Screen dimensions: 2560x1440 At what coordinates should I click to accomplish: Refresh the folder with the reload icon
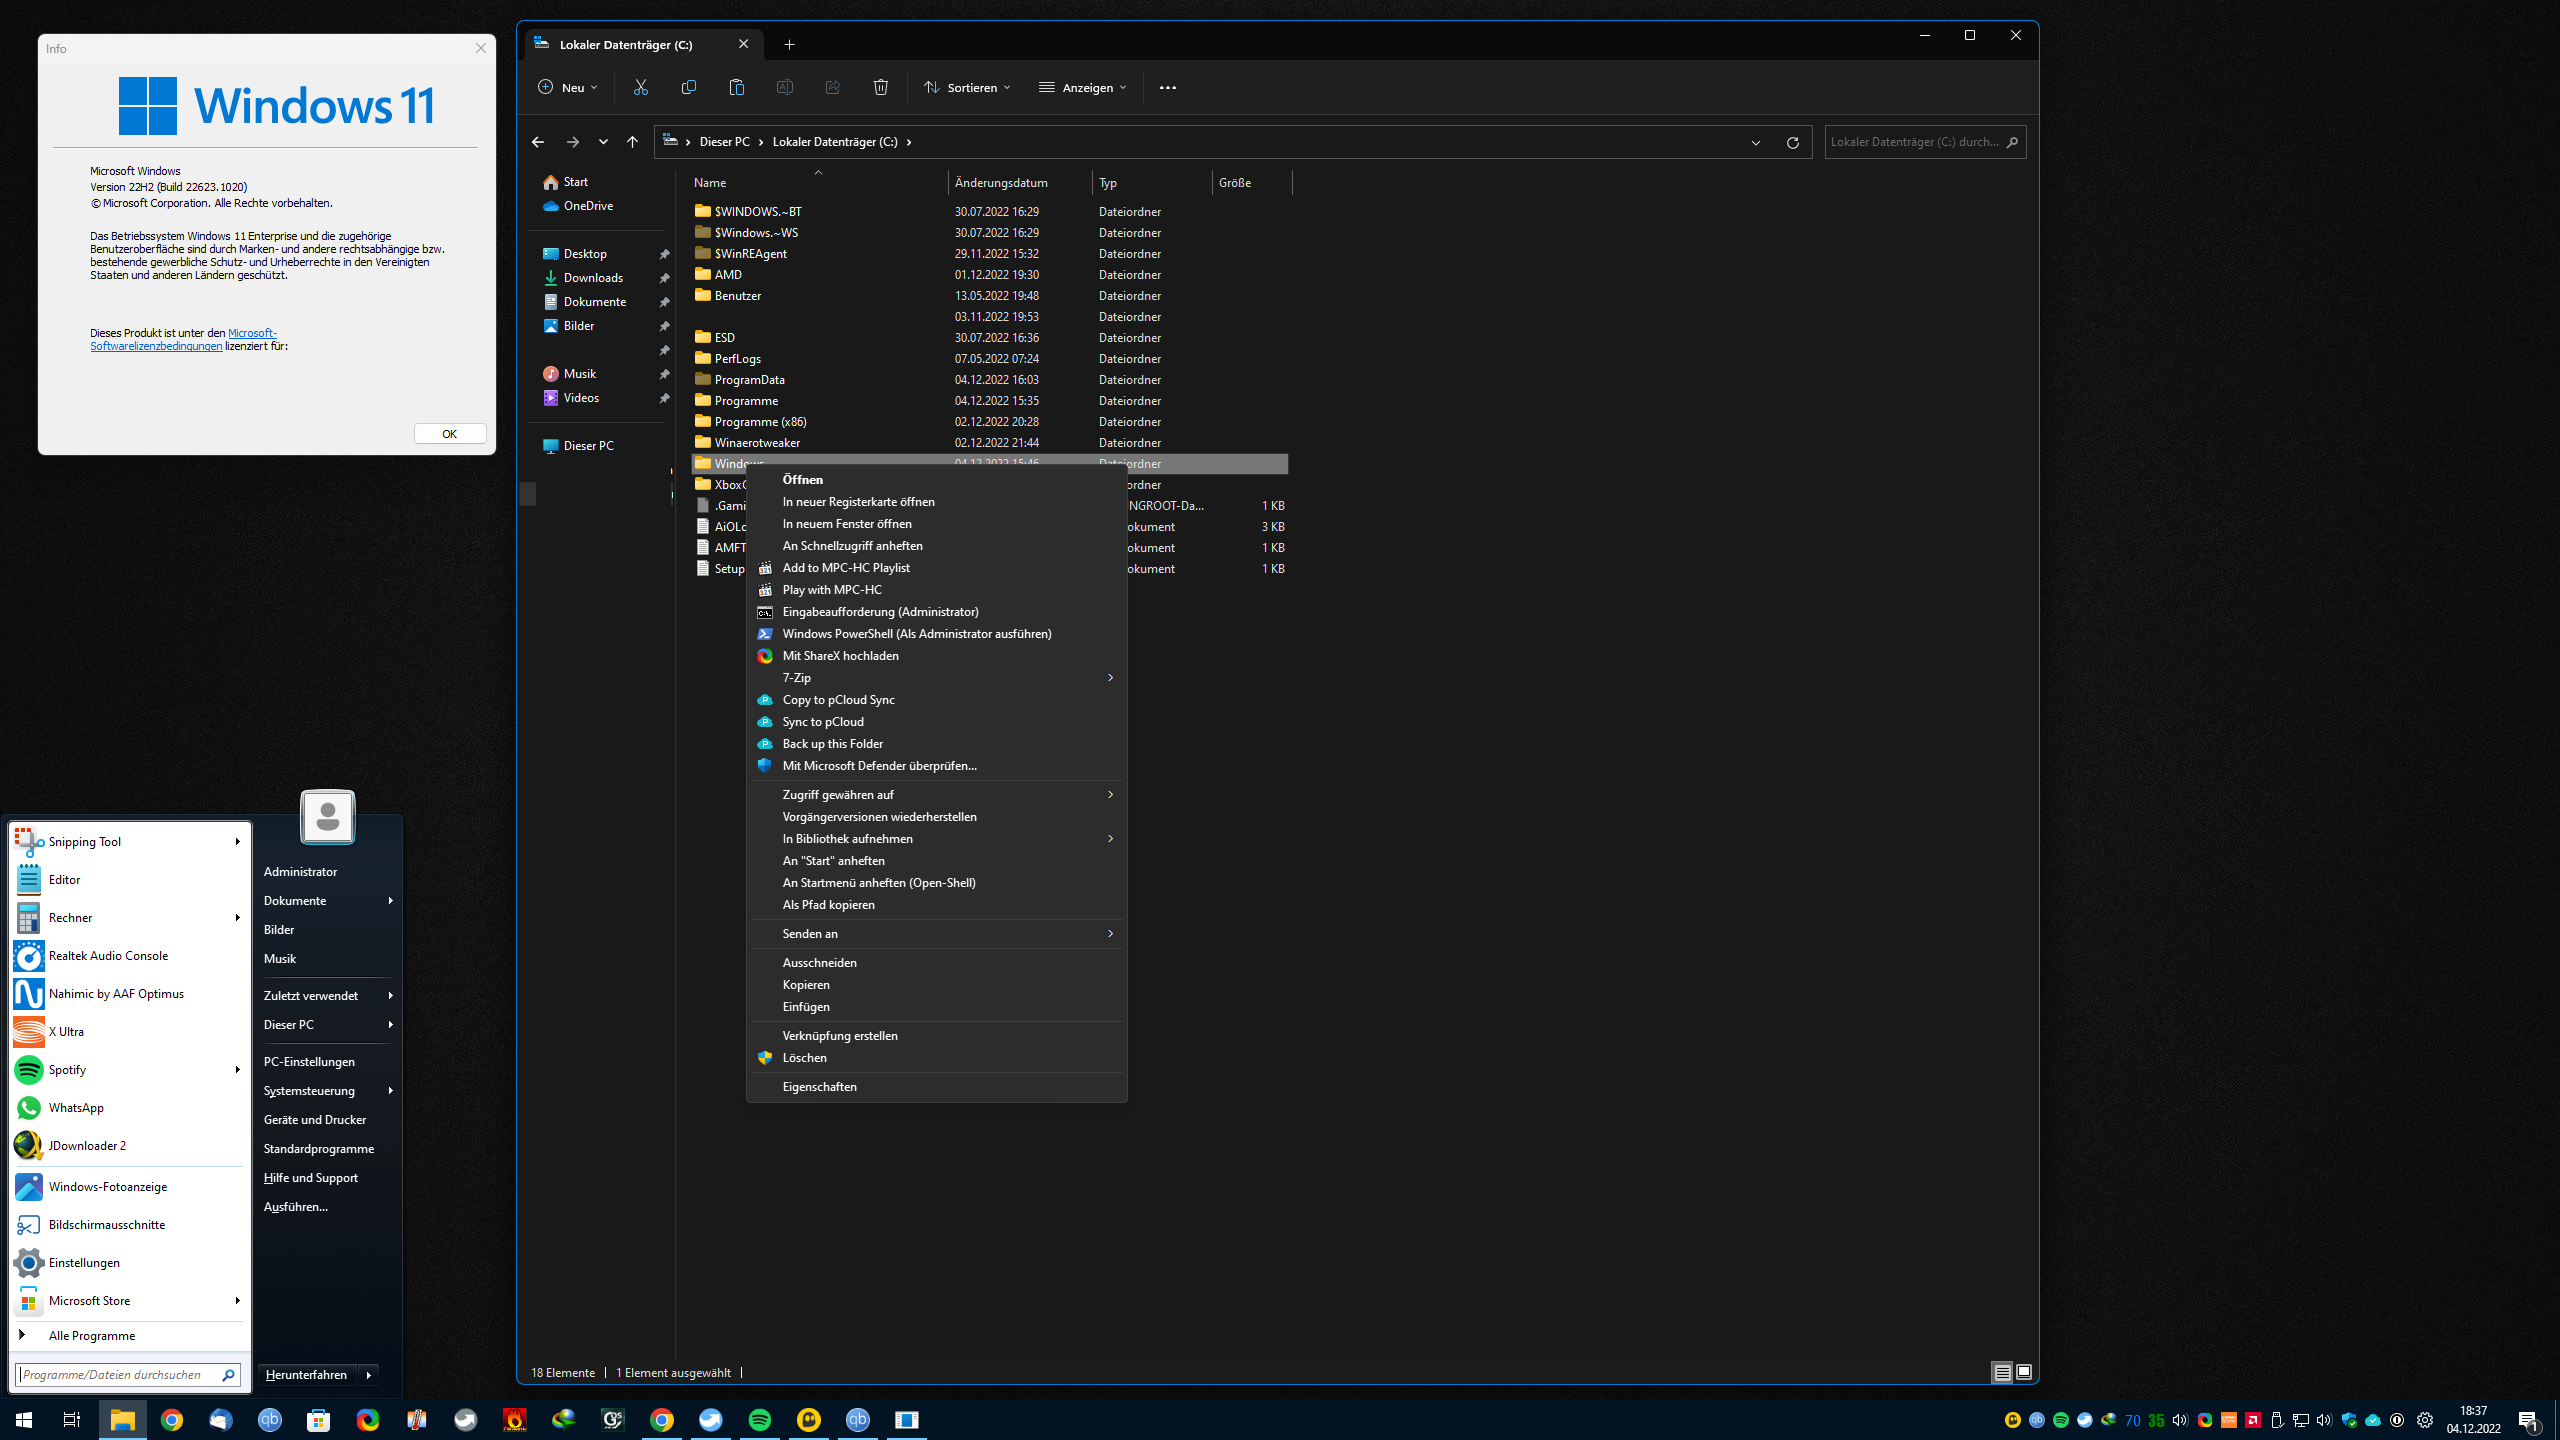tap(1792, 142)
